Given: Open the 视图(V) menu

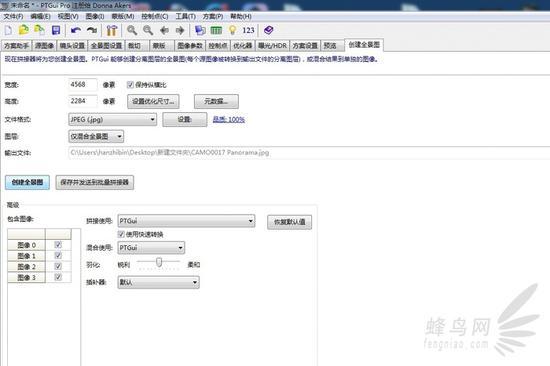Looking at the screenshot, I should point(68,16).
